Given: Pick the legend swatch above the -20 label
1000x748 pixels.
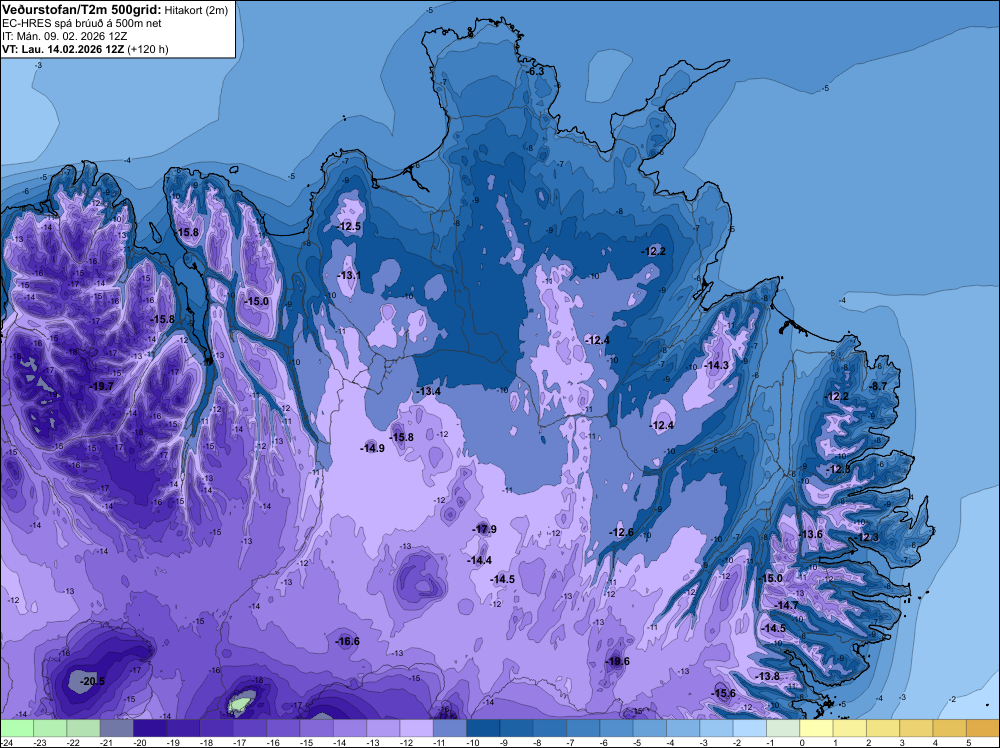Looking at the screenshot, I should 150,728.
